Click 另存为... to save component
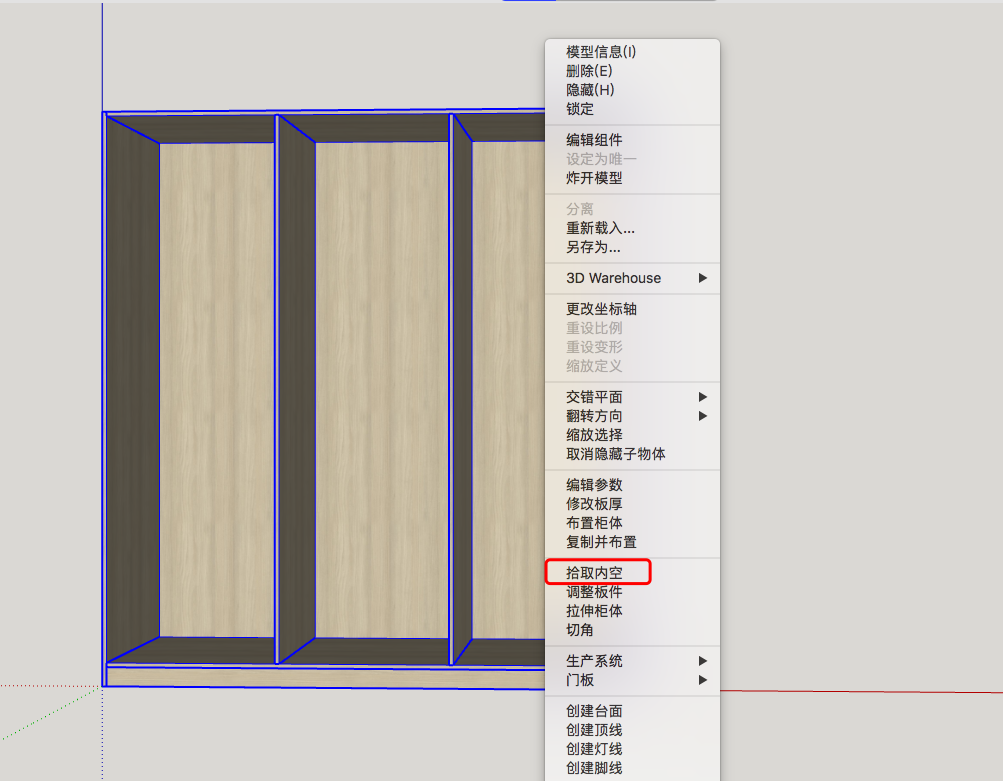This screenshot has width=1003, height=781. [x=593, y=247]
